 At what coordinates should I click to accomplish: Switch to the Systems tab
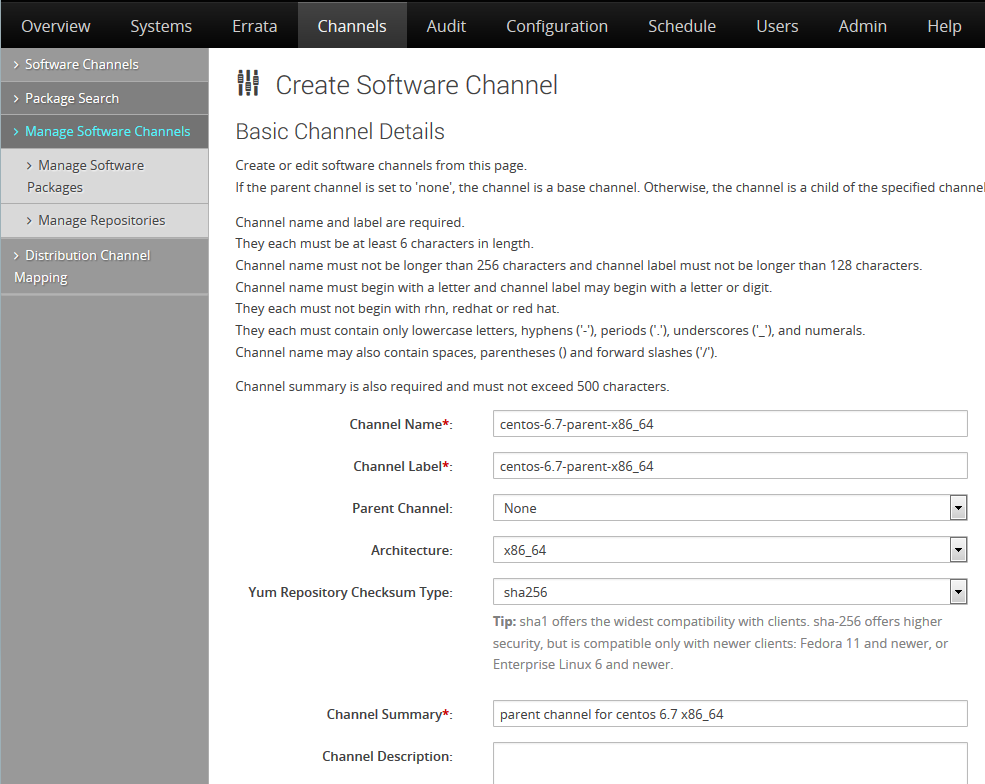click(x=161, y=26)
